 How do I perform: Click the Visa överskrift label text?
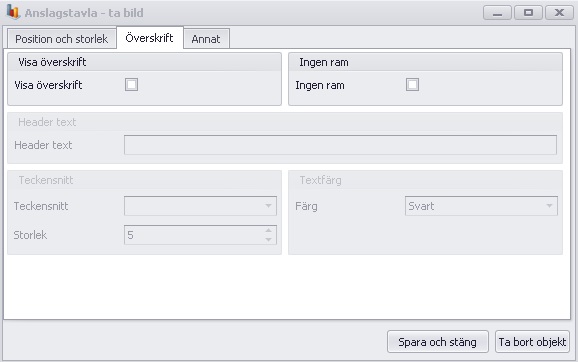tap(48, 85)
